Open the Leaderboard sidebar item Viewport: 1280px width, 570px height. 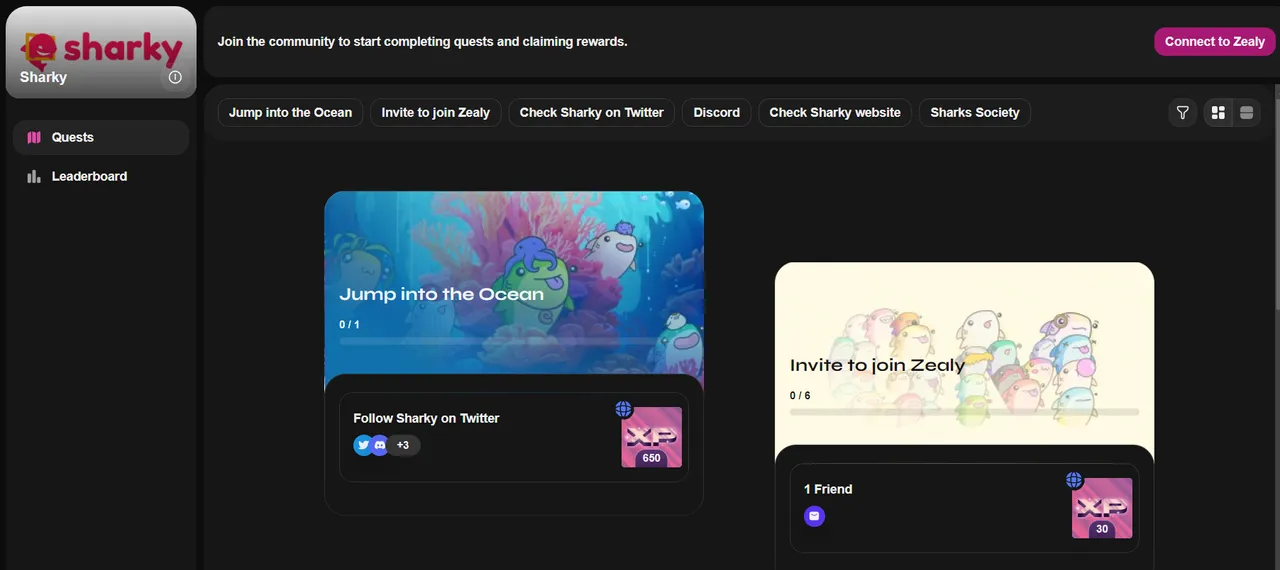pos(101,176)
